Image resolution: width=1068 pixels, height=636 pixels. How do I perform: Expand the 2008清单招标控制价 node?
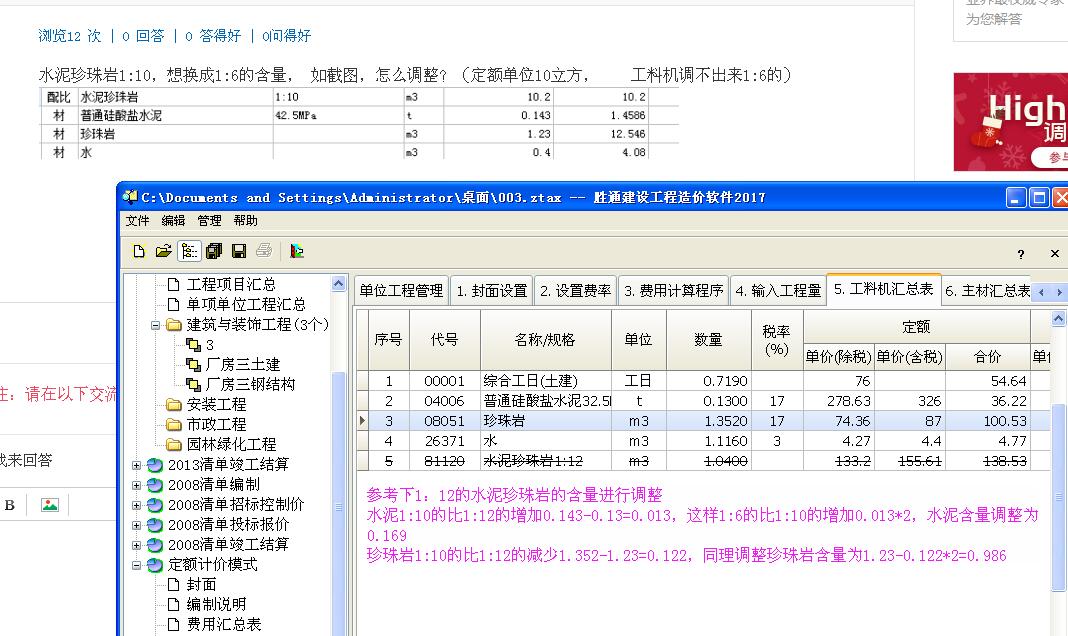point(136,506)
